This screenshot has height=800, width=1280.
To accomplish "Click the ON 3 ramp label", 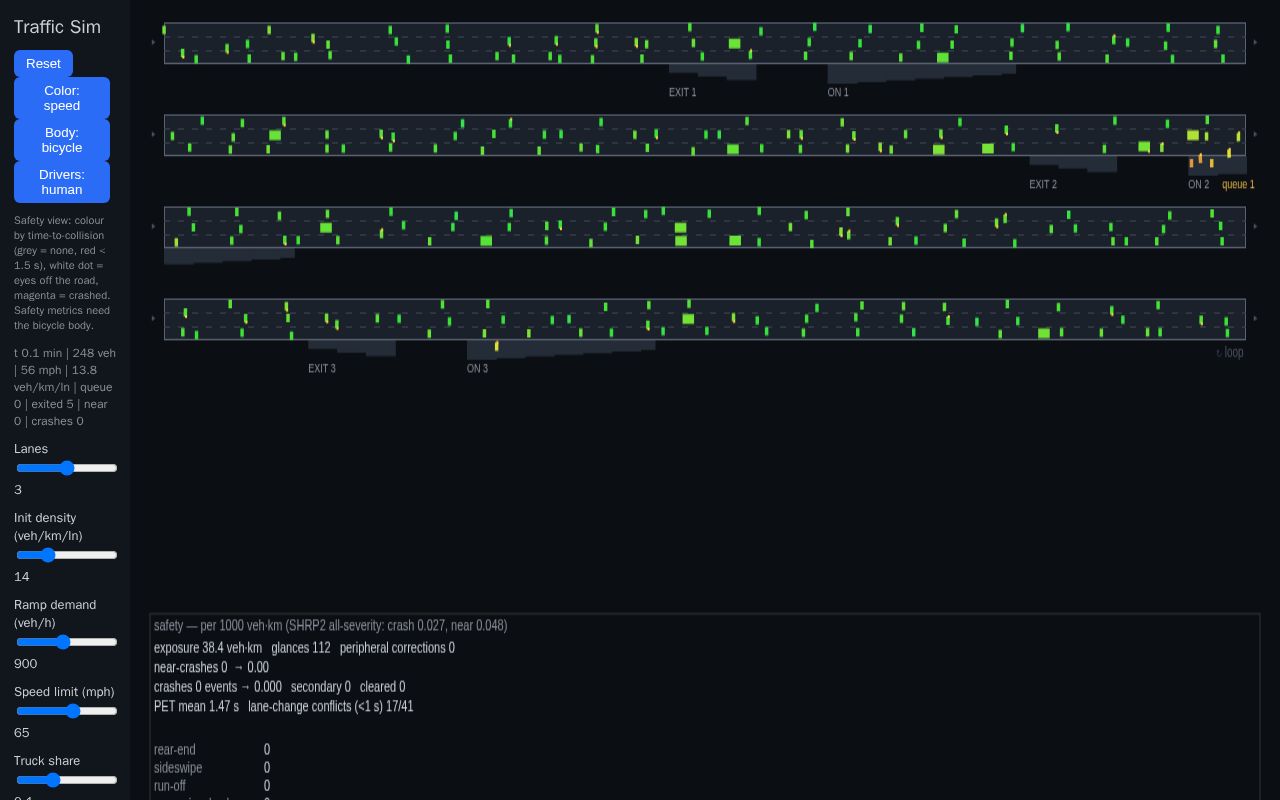I will [477, 368].
